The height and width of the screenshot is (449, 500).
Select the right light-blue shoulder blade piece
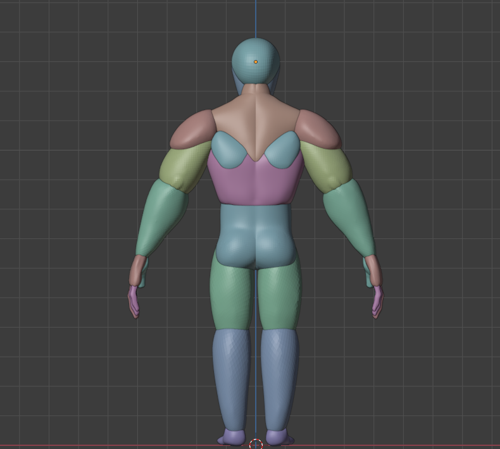tap(283, 149)
